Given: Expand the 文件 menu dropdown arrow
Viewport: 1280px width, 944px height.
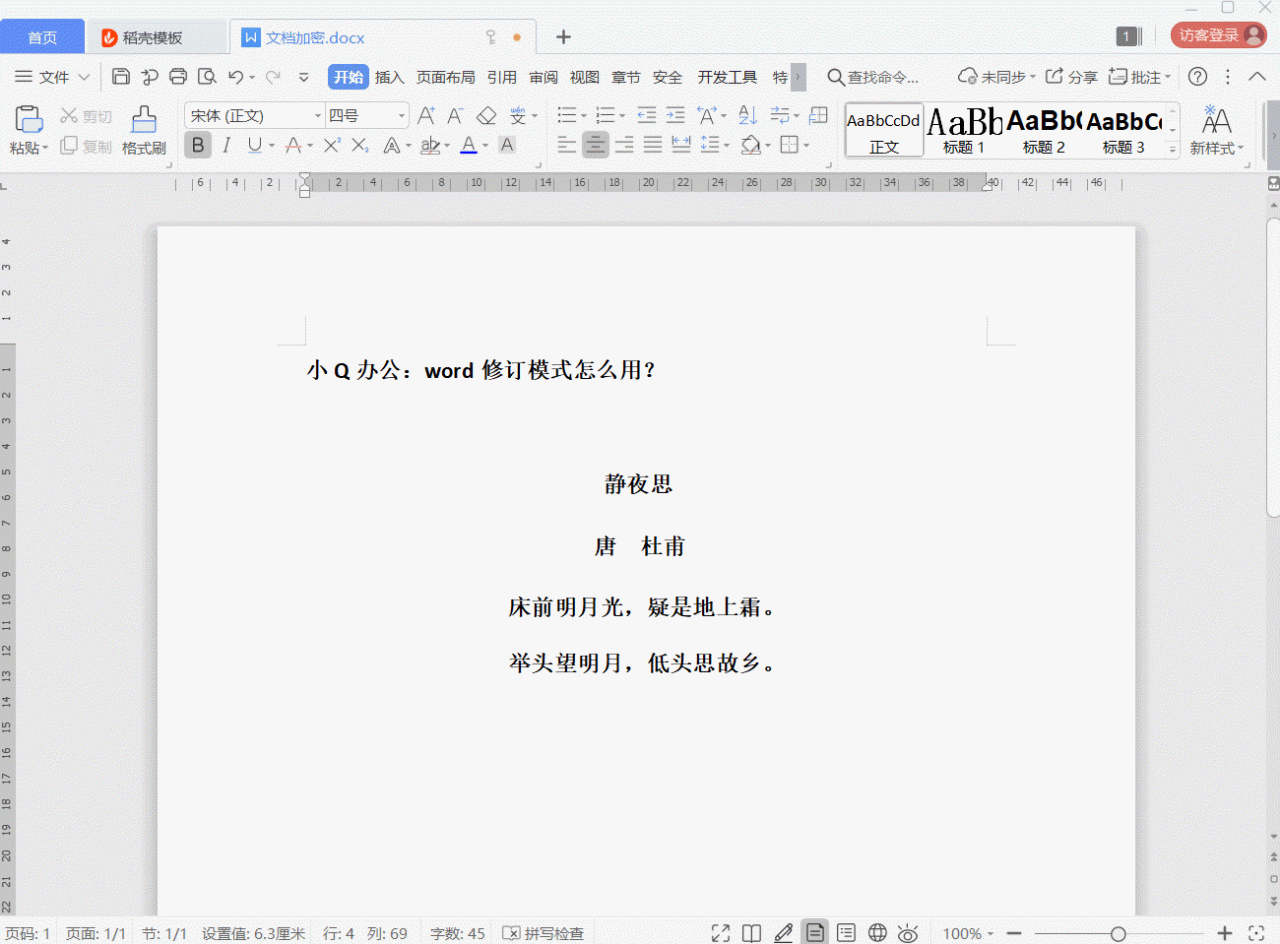Looking at the screenshot, I should point(84,77).
